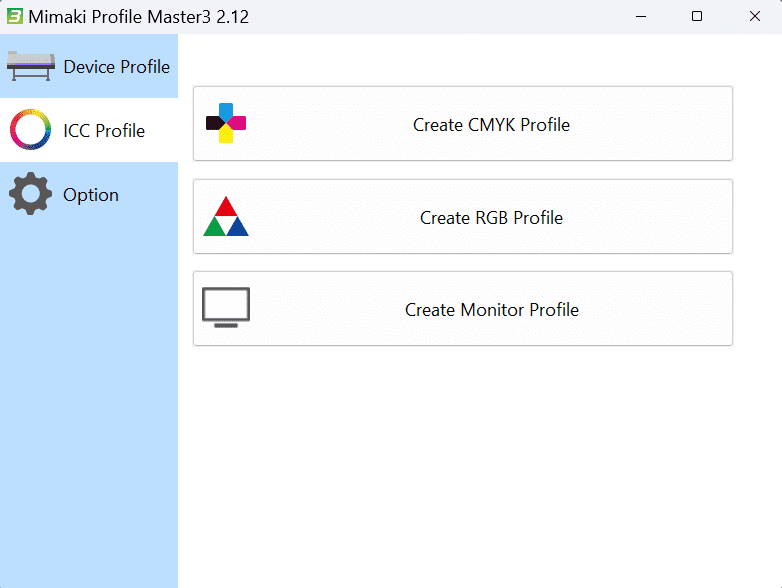The width and height of the screenshot is (782, 588).
Task: Close the Mimaki Profile Master3 window
Action: (x=755, y=16)
